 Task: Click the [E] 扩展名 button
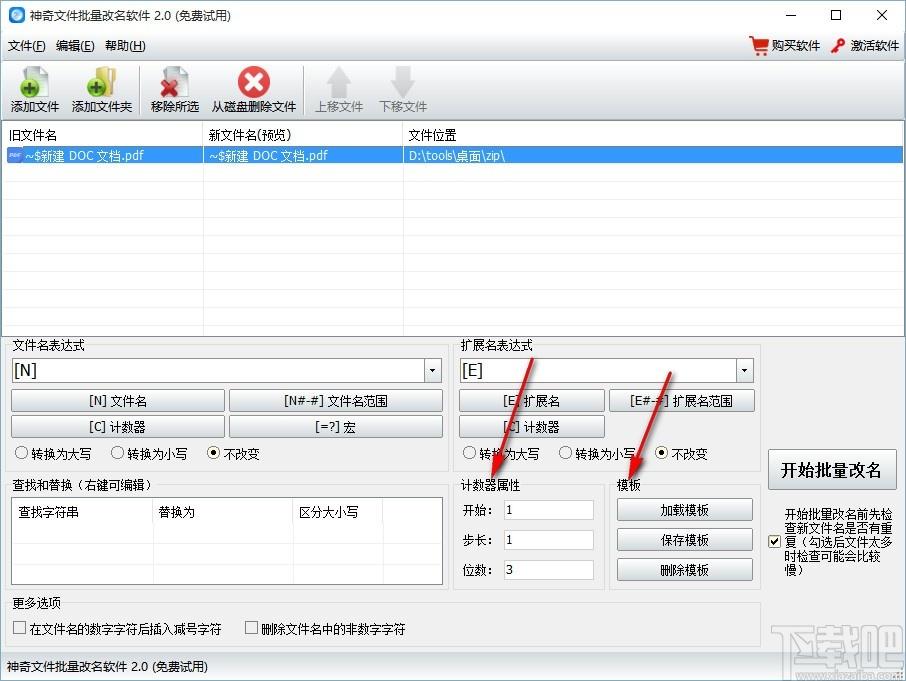(532, 401)
